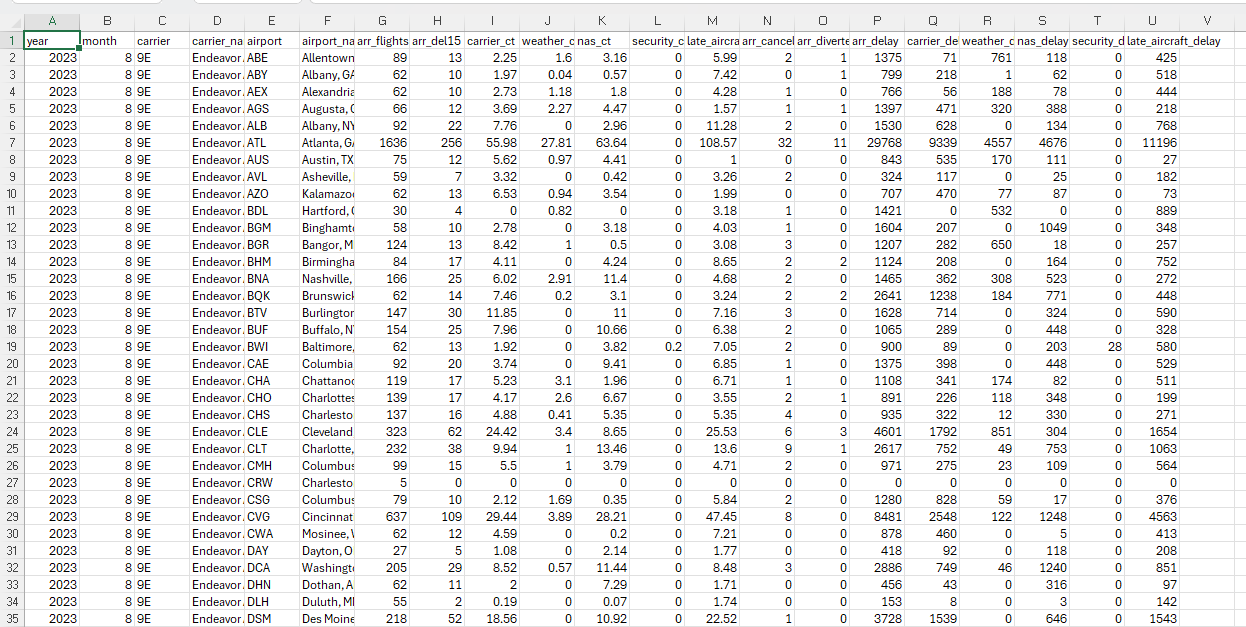
Task: Select the 'carrier' header cell in C1
Action: 161,39
